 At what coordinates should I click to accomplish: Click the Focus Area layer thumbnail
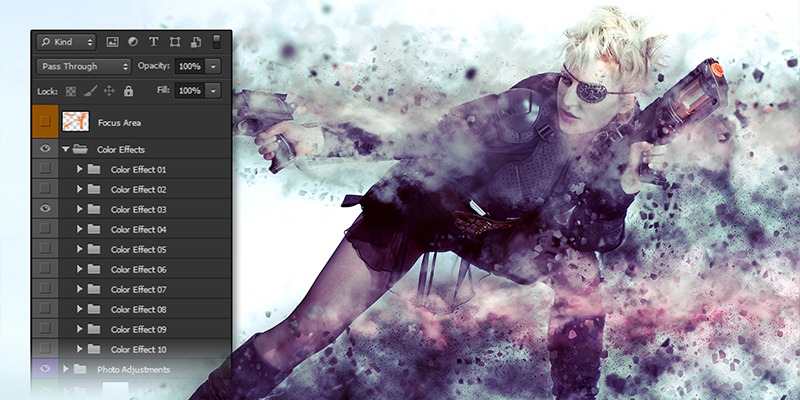76,122
